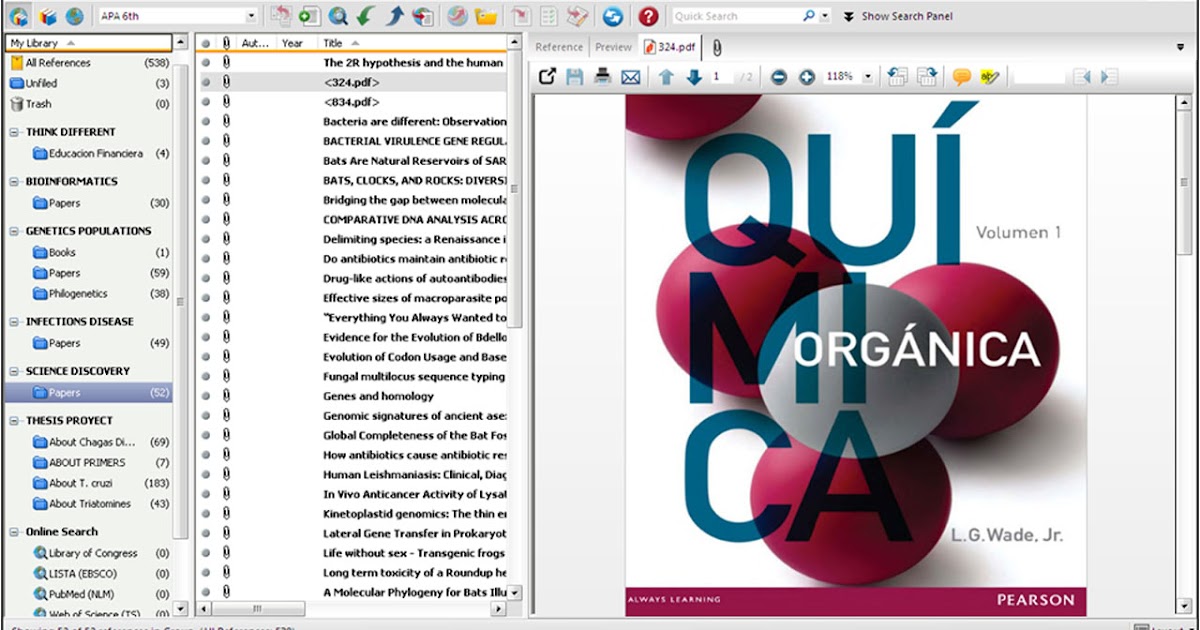This screenshot has width=1200, height=630.
Task: Click the Open File folder icon
Action: tap(486, 16)
